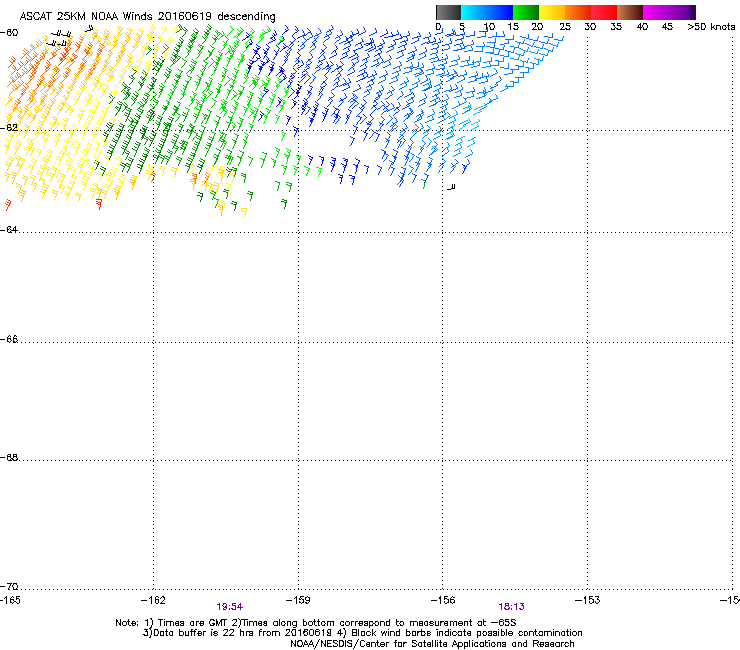Click the blue 10-15 knots legend swatch

click(500, 12)
